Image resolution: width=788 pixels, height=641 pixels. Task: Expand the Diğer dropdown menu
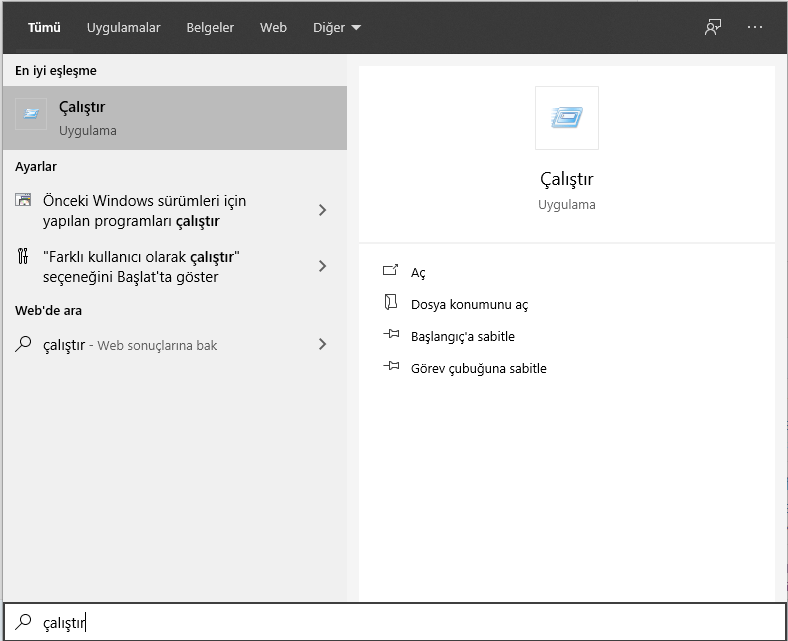[337, 28]
